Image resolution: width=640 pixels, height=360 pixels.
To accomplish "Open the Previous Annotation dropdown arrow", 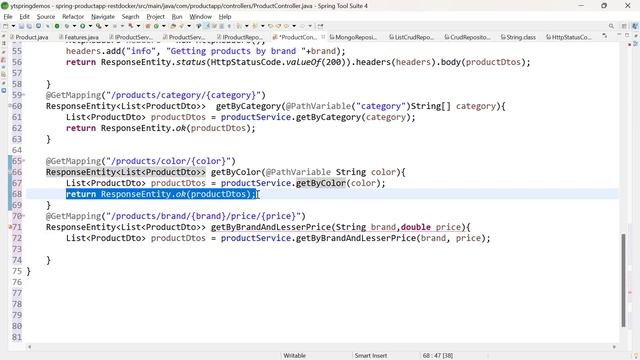I will (262, 26).
